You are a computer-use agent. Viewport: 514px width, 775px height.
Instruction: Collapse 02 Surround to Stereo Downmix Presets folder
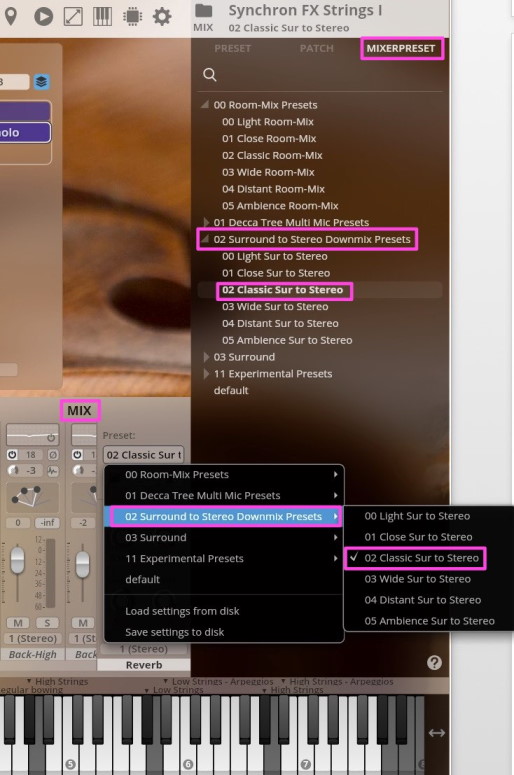[x=204, y=239]
